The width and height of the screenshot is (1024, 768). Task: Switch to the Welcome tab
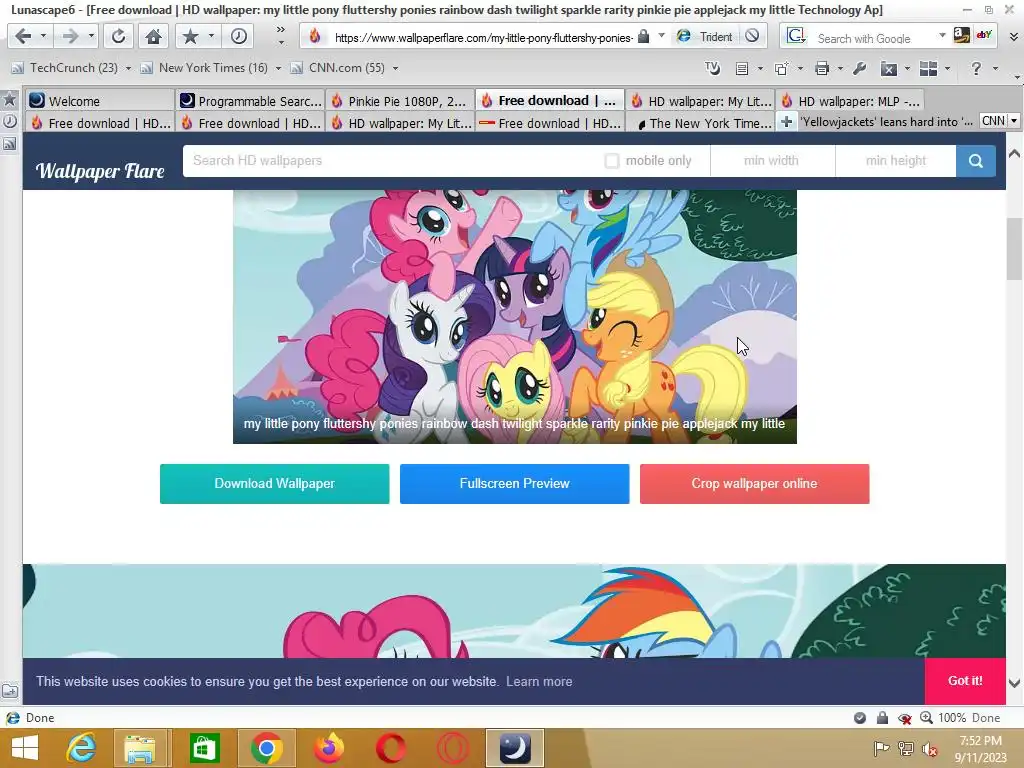(x=100, y=101)
